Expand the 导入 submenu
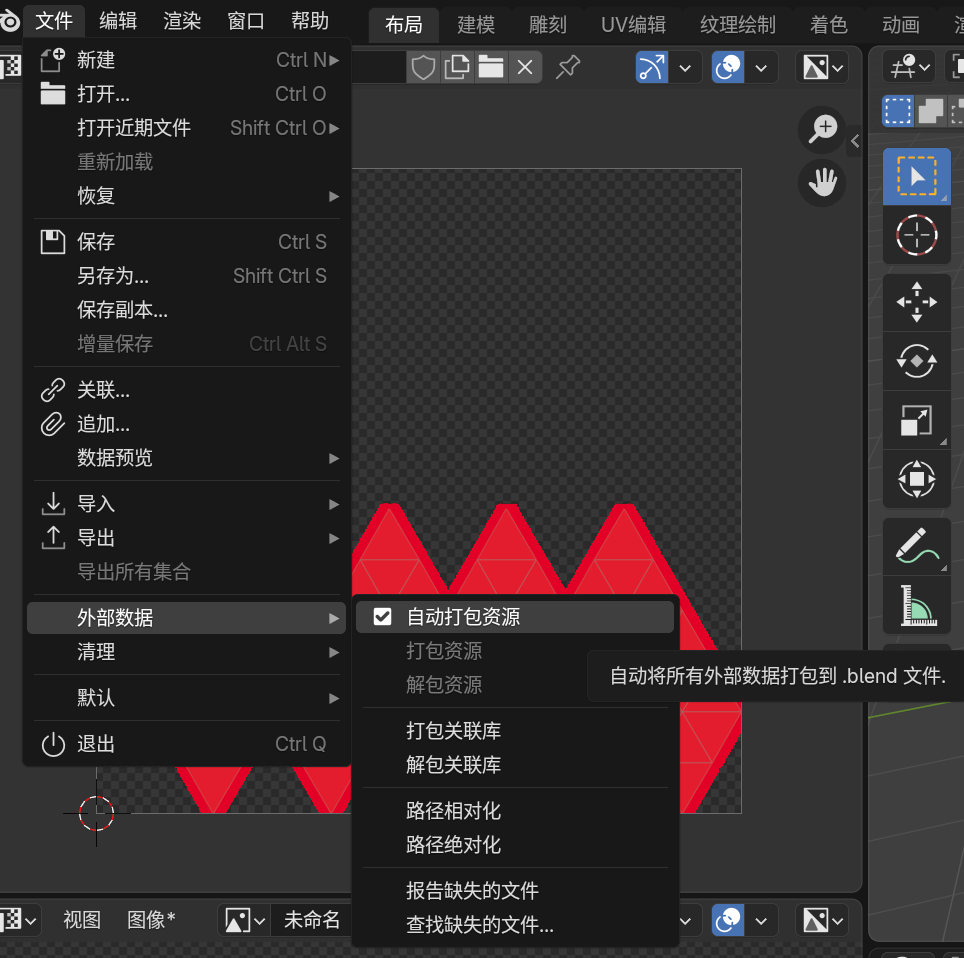Screen dimensions: 964x958 pos(187,504)
